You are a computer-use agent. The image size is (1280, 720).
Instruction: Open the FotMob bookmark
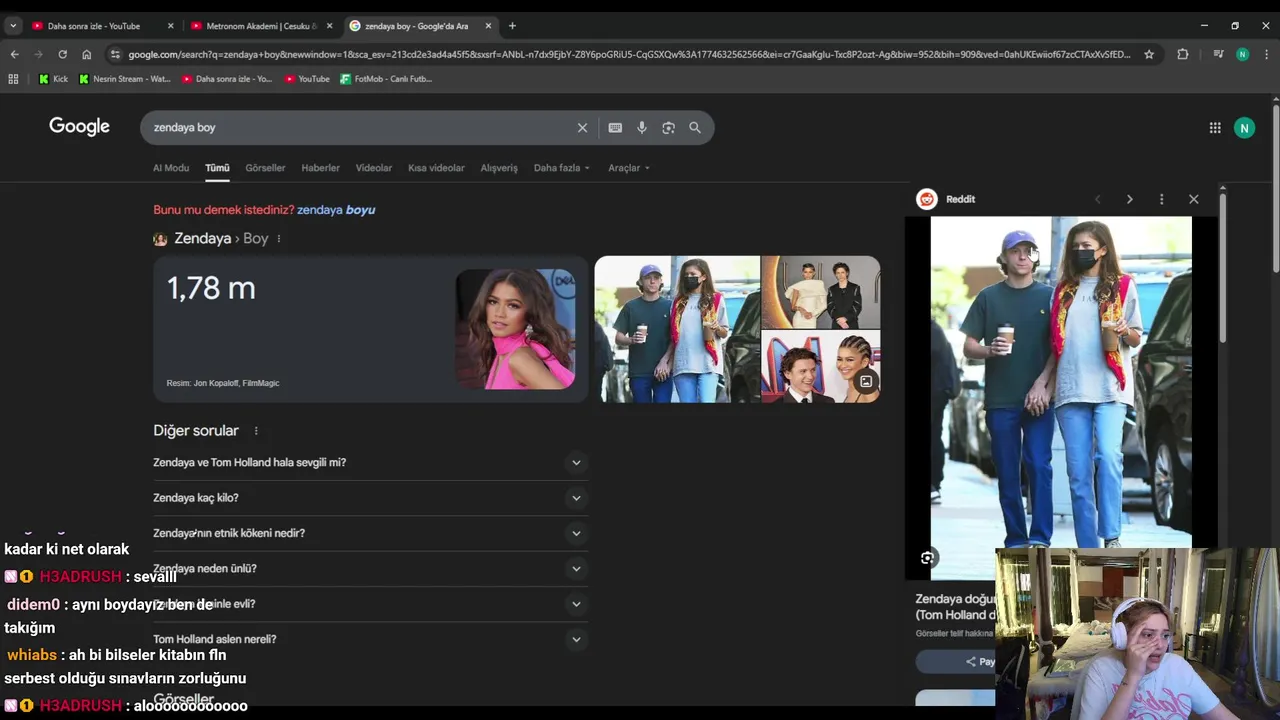(386, 79)
